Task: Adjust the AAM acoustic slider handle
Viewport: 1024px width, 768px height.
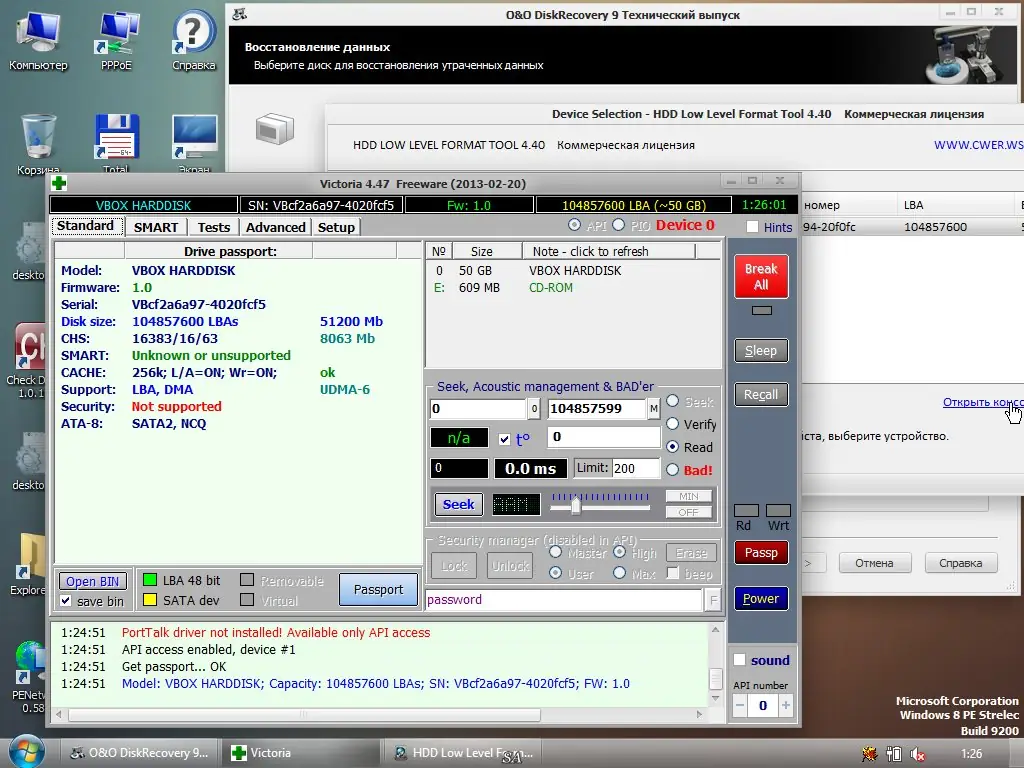Action: coord(575,506)
